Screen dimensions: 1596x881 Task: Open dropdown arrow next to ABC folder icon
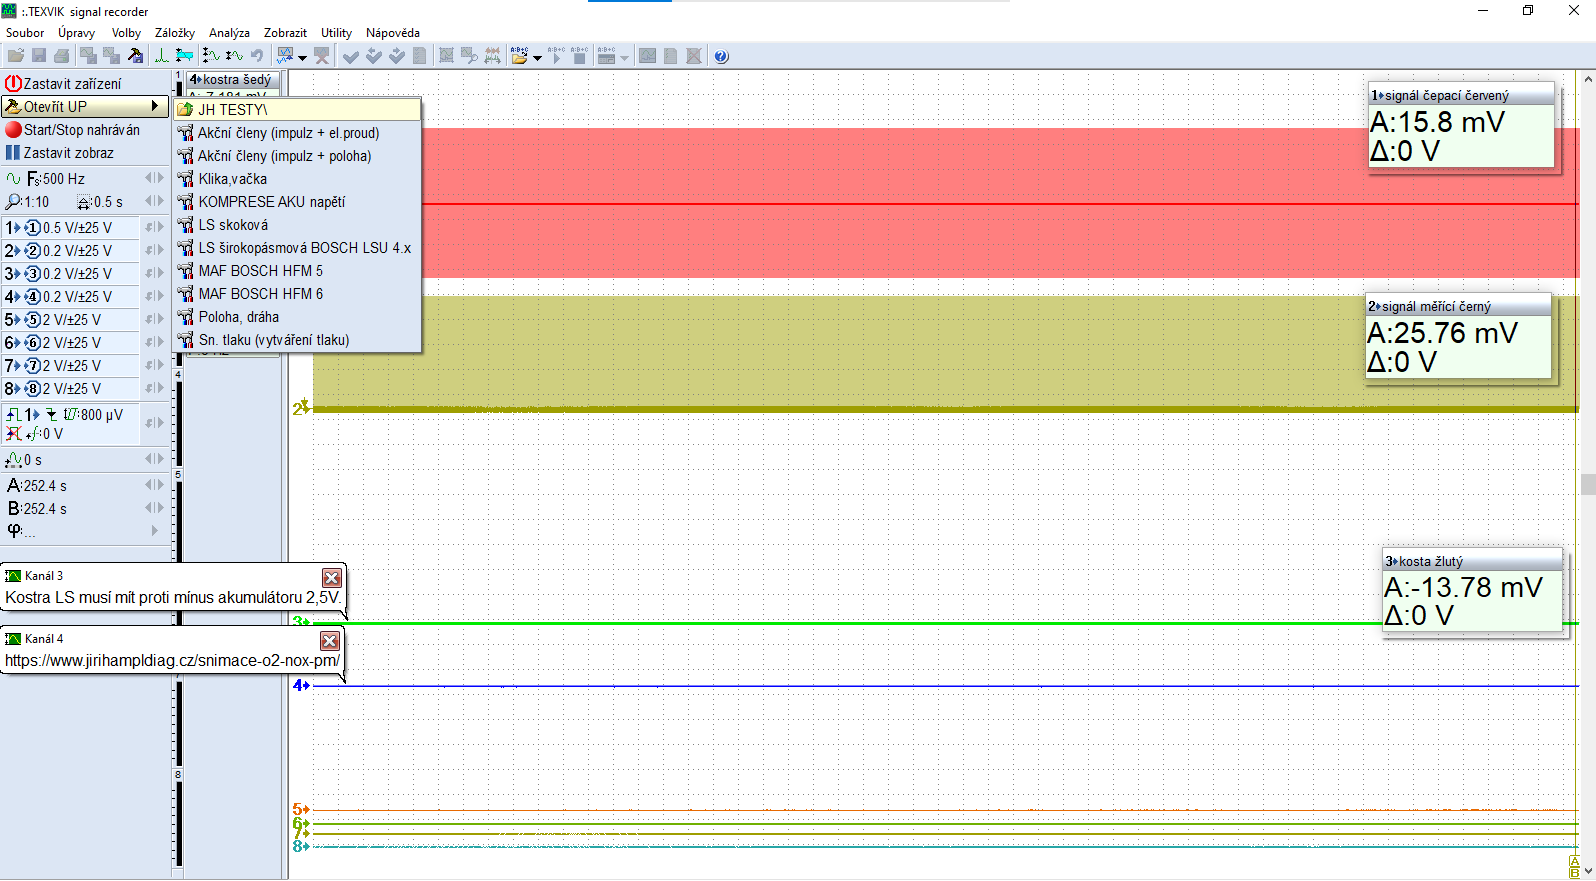(x=538, y=58)
